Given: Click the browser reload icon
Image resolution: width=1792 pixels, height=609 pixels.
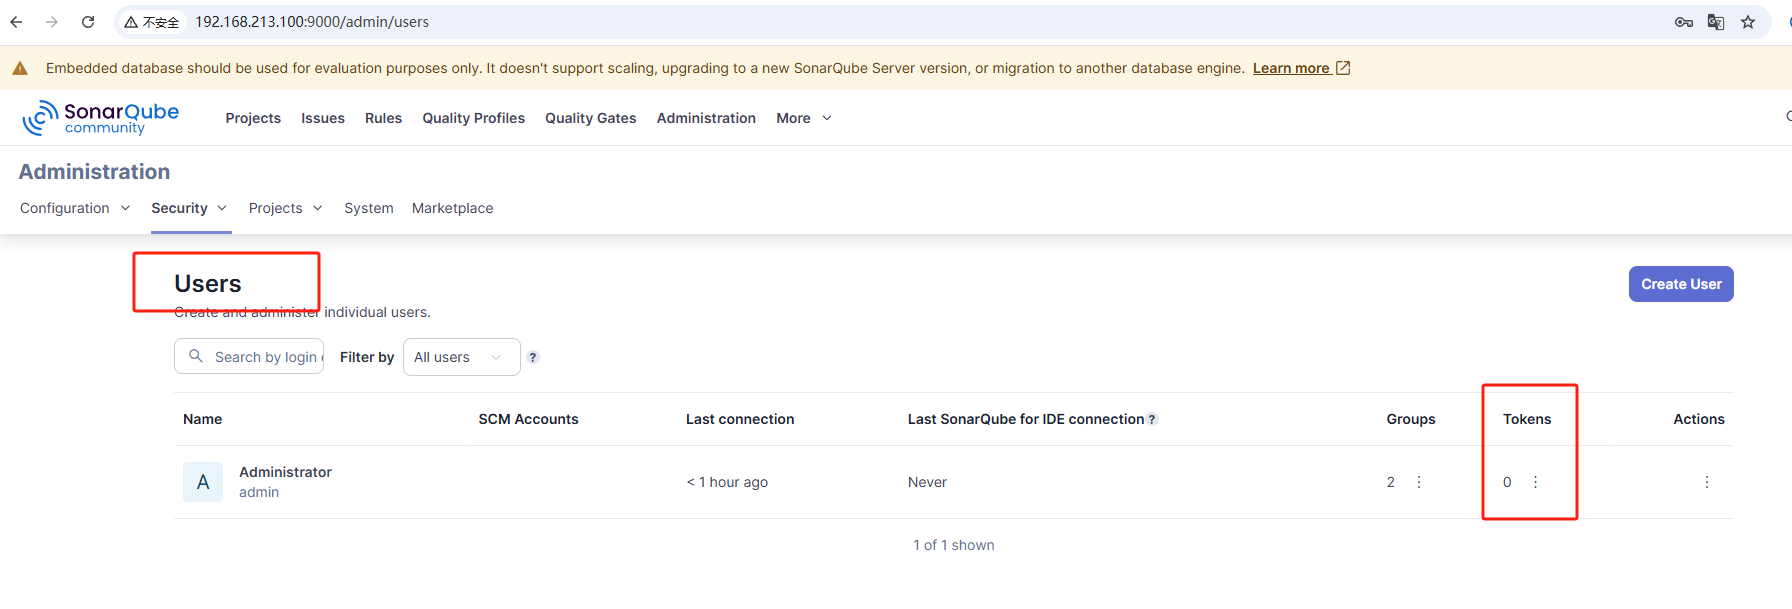Looking at the screenshot, I should pos(88,22).
